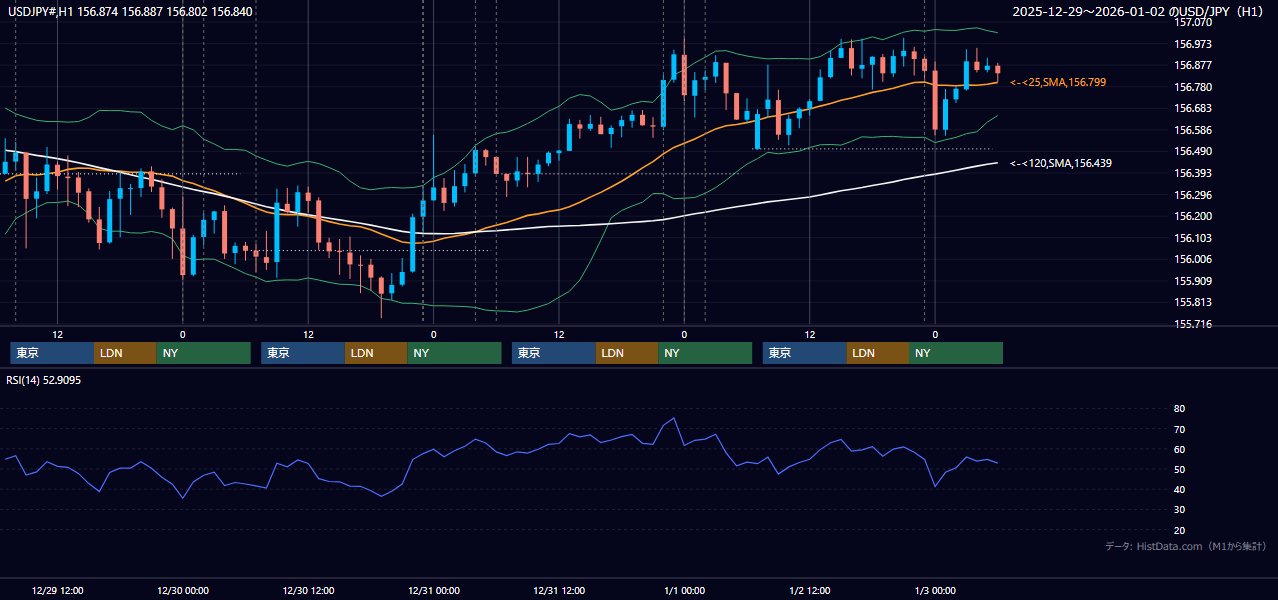Click the NY session block for 12/29
Image resolution: width=1278 pixels, height=600 pixels.
tap(203, 353)
